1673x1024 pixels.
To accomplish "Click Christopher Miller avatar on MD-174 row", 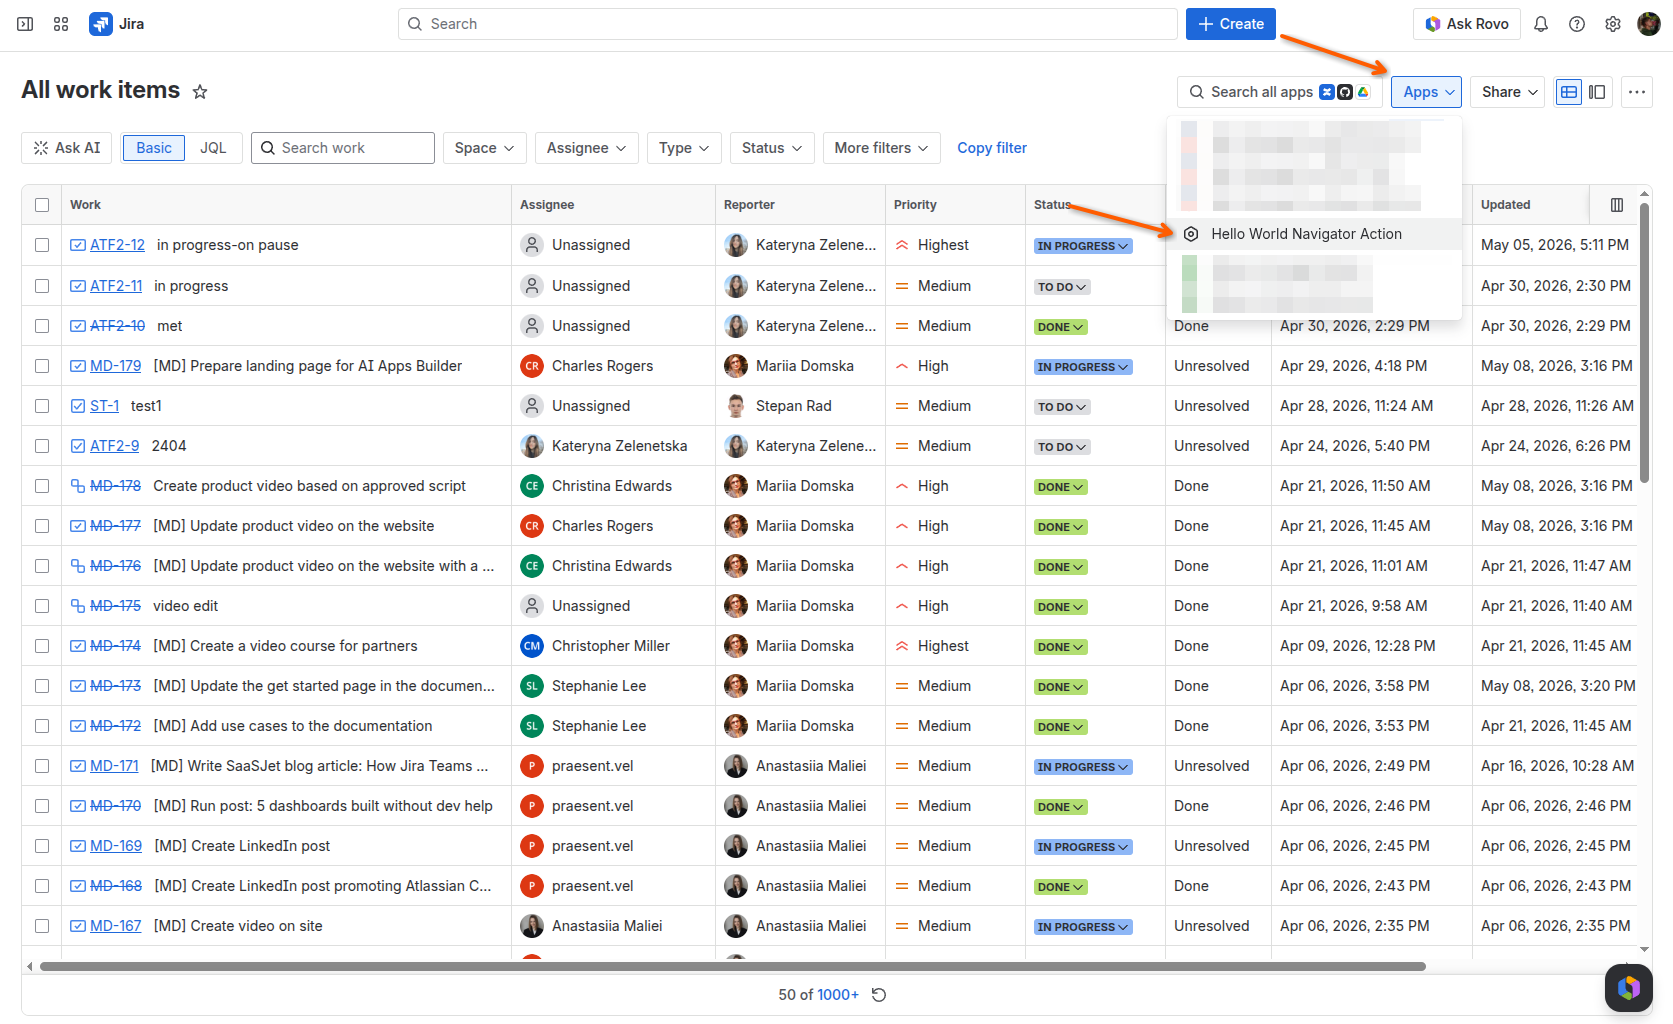I will pos(532,646).
